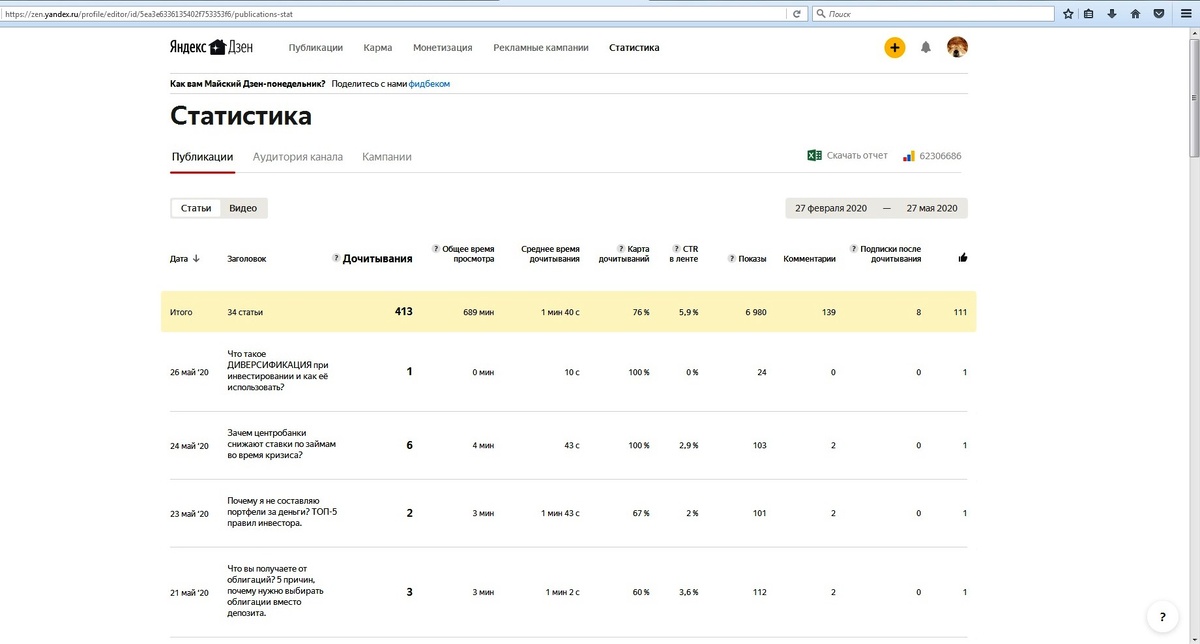Sort by the Показы column header

tap(753, 258)
